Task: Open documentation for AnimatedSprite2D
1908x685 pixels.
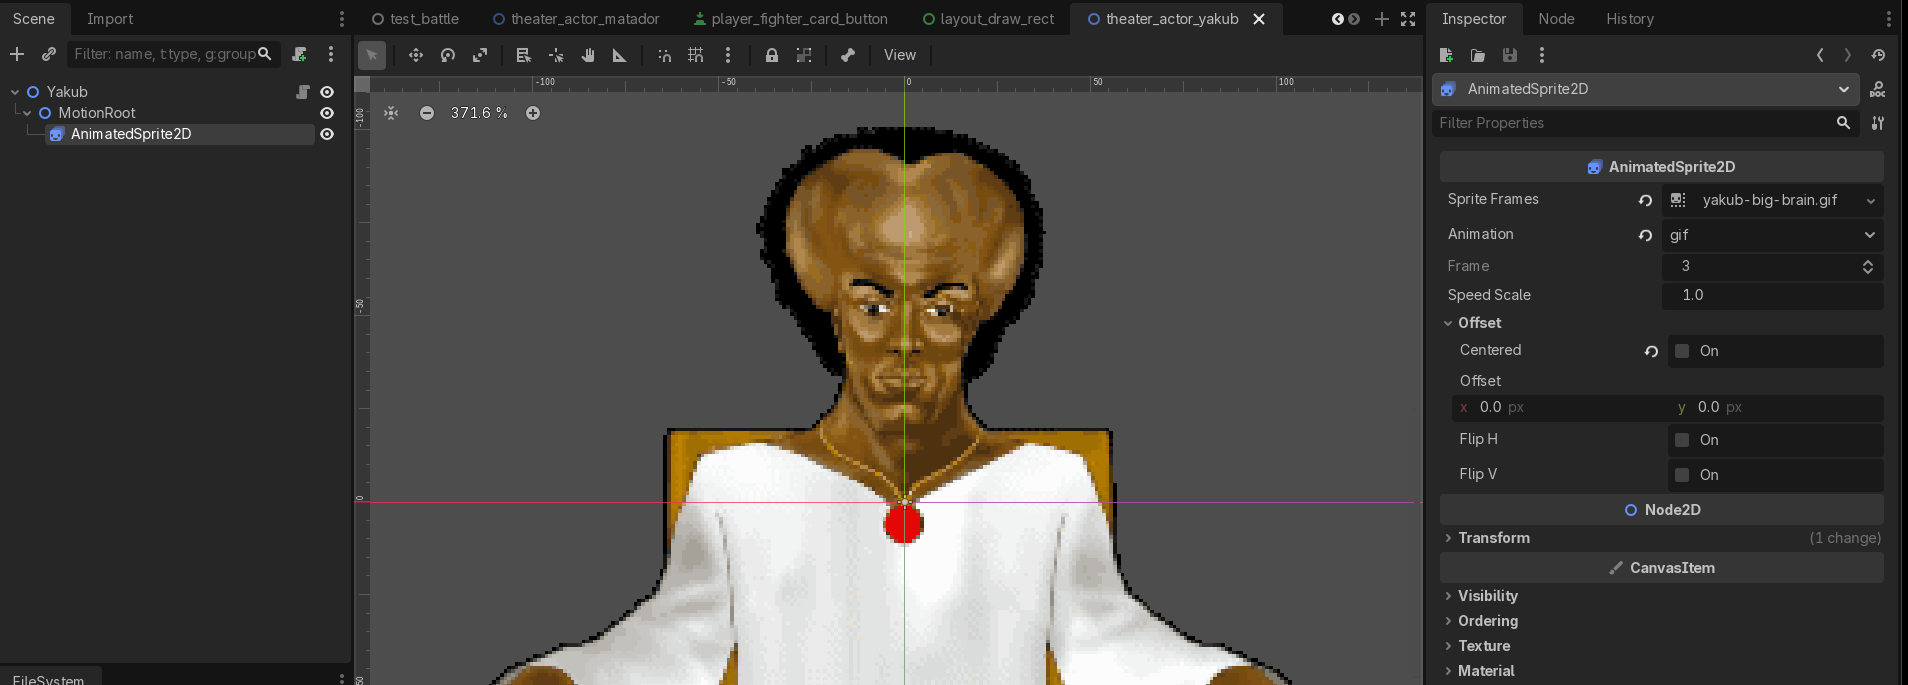Action: pyautogui.click(x=1878, y=89)
